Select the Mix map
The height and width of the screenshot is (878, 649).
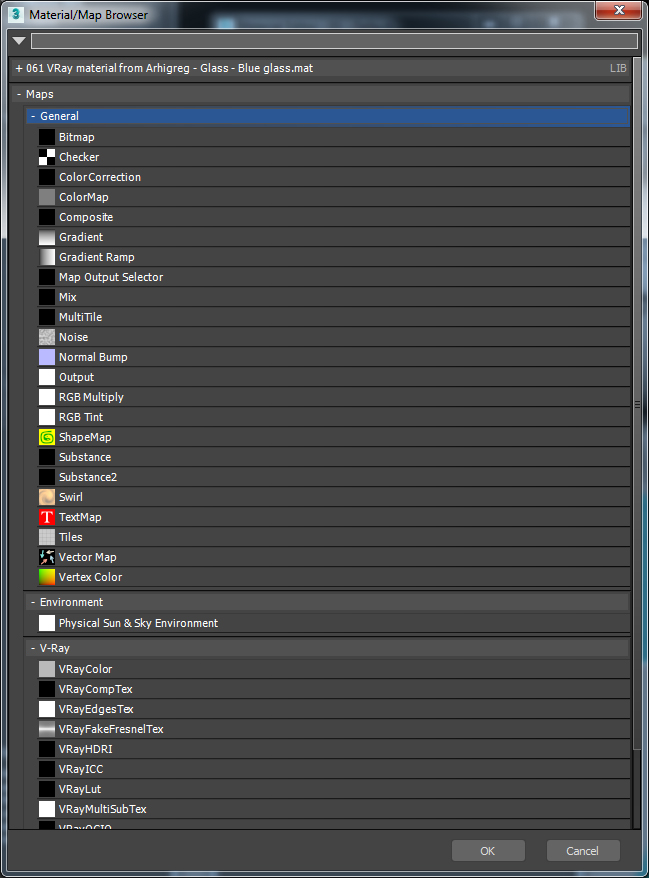coord(334,297)
